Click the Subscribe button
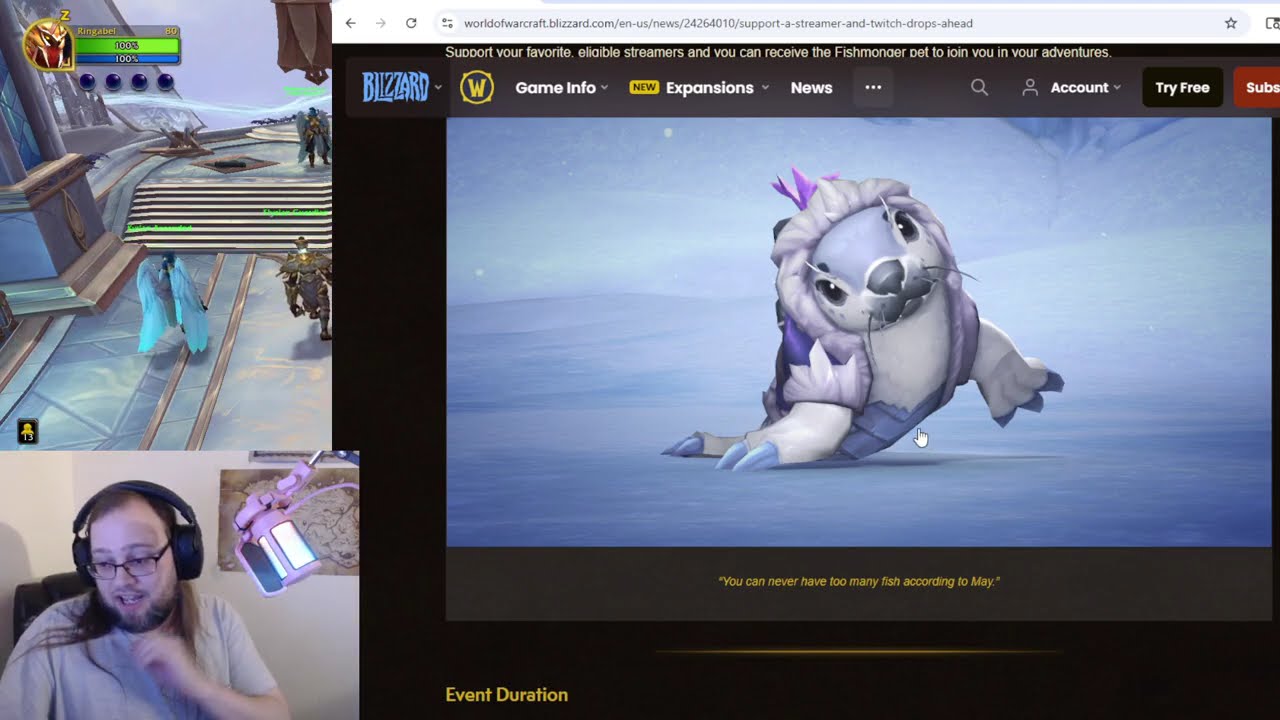 coord(1257,88)
